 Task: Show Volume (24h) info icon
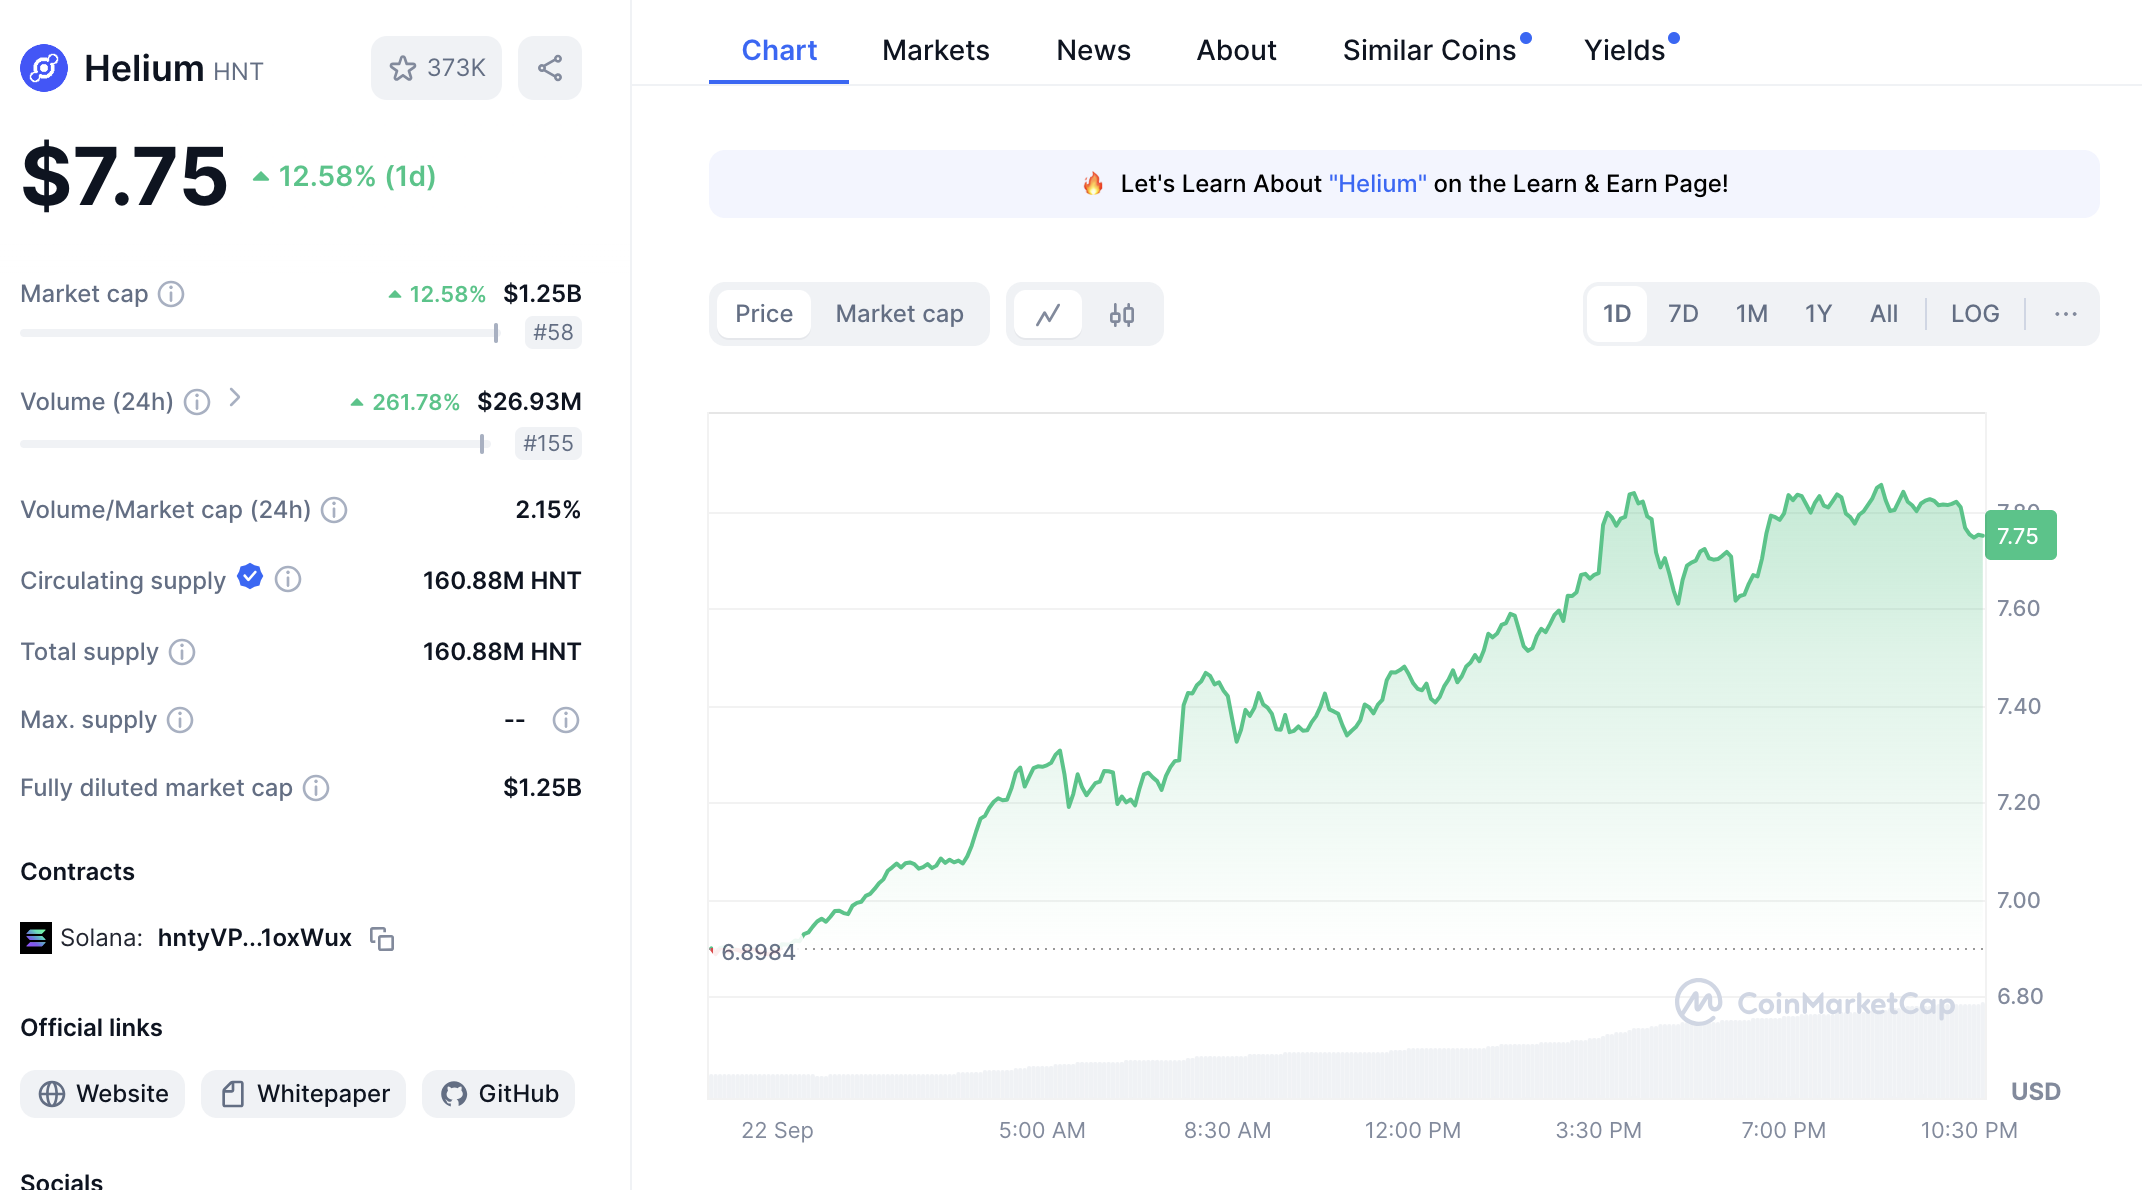pyautogui.click(x=197, y=402)
